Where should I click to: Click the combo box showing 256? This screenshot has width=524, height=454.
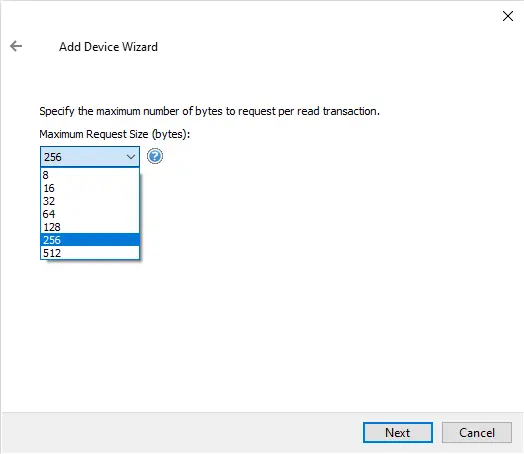(90, 157)
